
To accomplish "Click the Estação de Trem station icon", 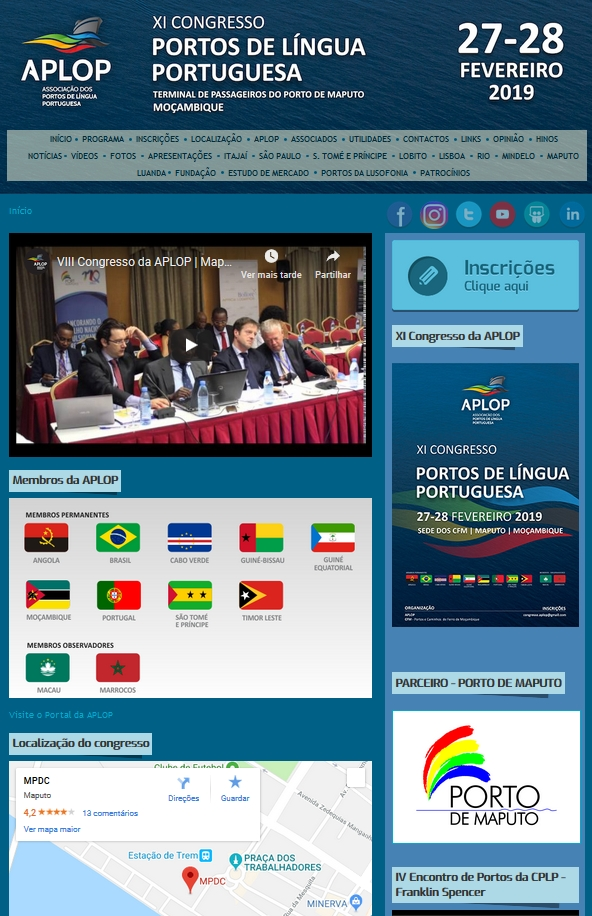I will pos(206,855).
